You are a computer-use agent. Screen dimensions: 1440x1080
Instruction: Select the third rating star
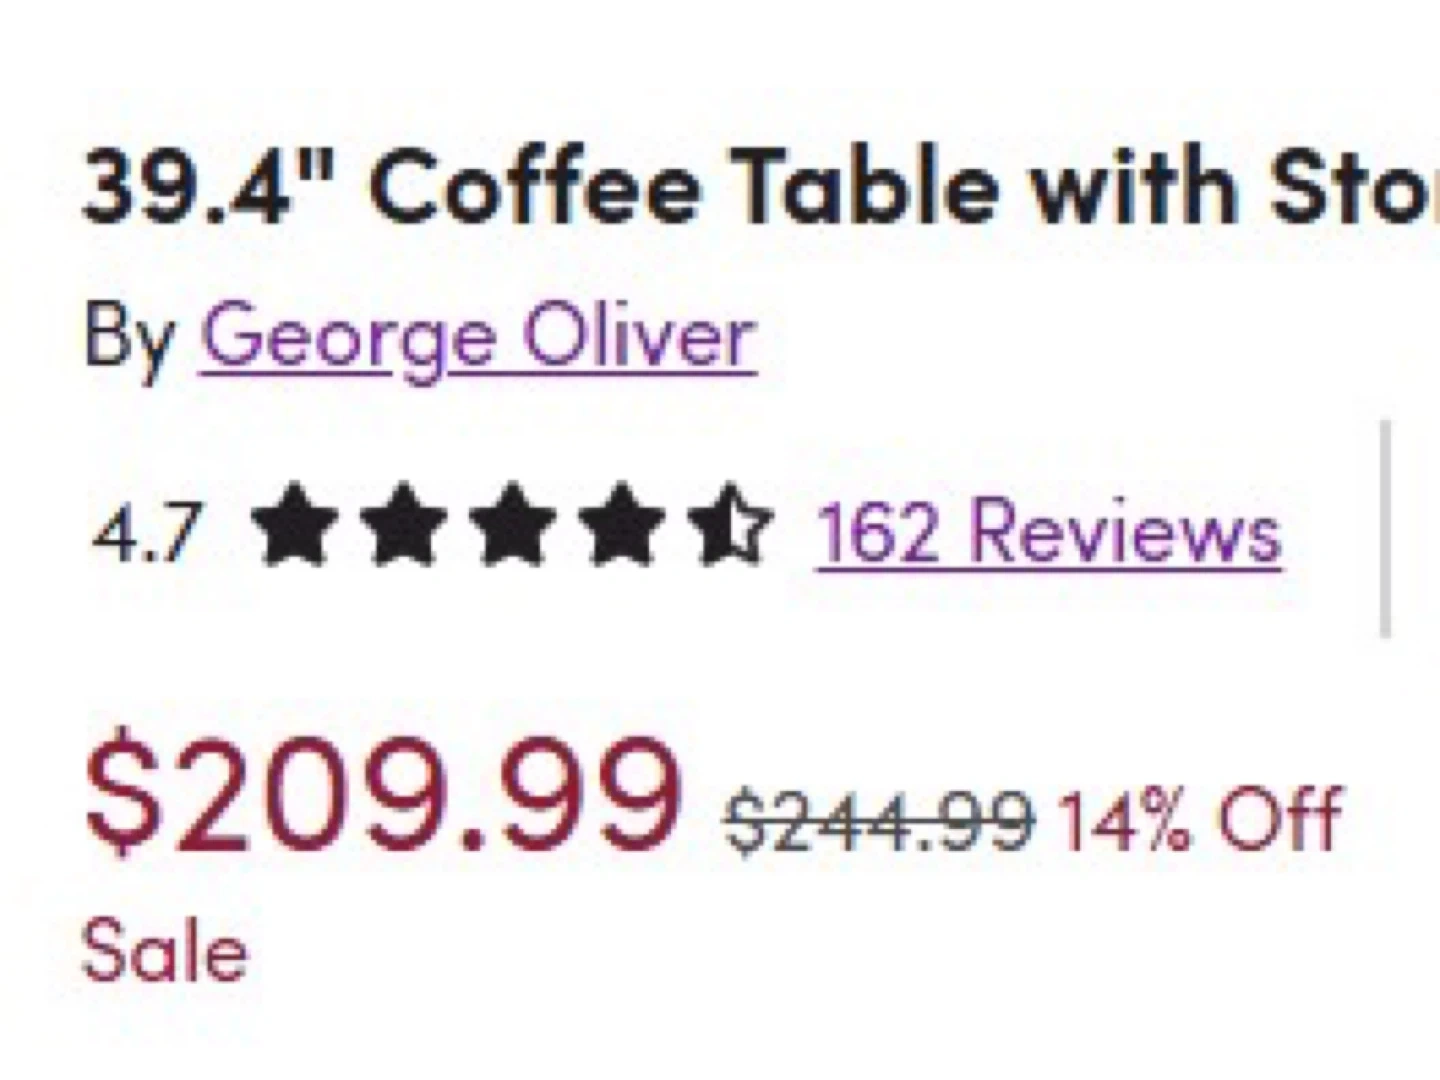(512, 524)
